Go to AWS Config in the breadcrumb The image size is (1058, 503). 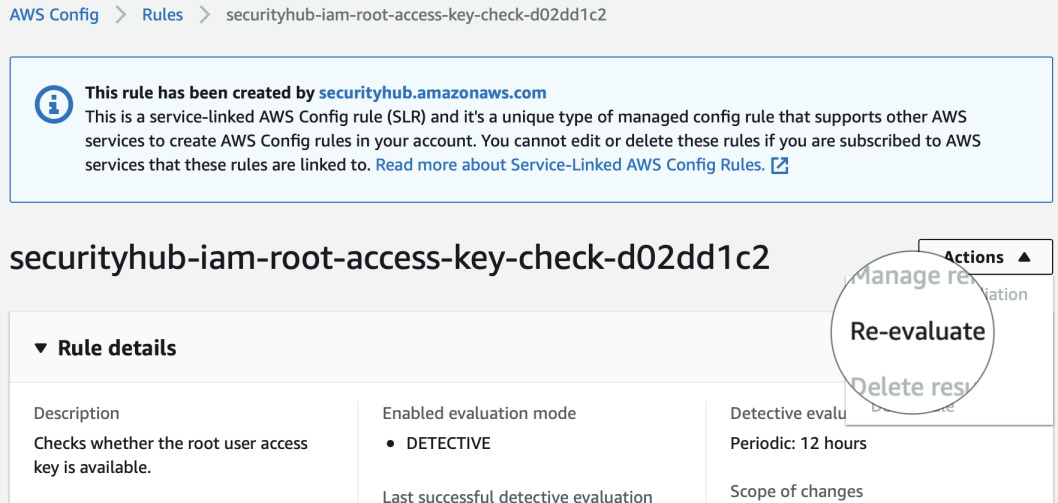(x=54, y=16)
